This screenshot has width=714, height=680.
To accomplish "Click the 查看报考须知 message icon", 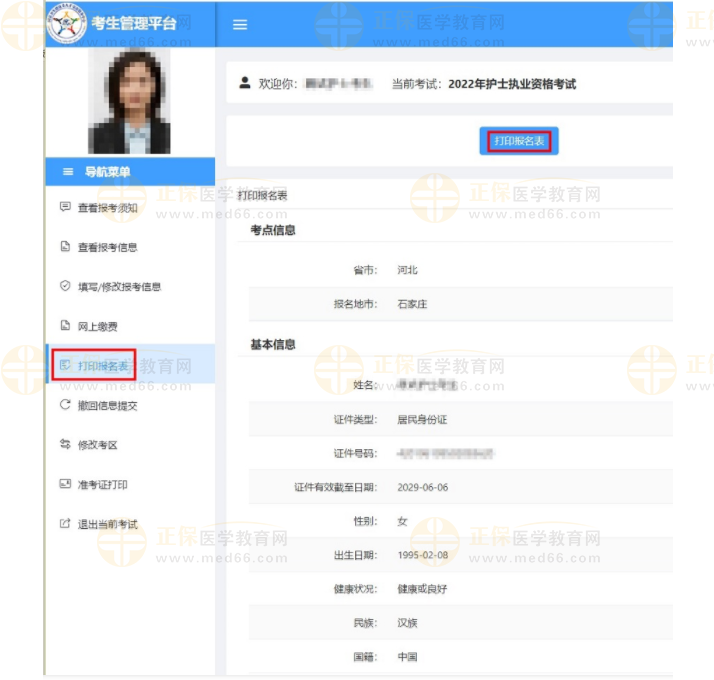I will click(66, 207).
